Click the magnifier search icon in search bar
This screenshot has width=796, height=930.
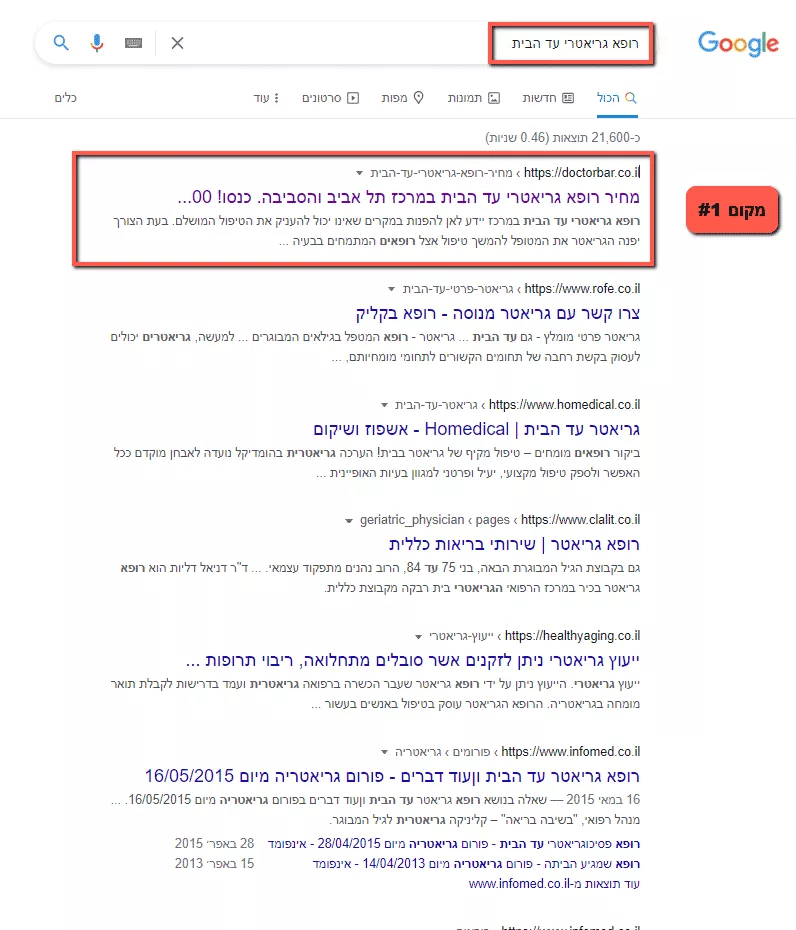(61, 43)
